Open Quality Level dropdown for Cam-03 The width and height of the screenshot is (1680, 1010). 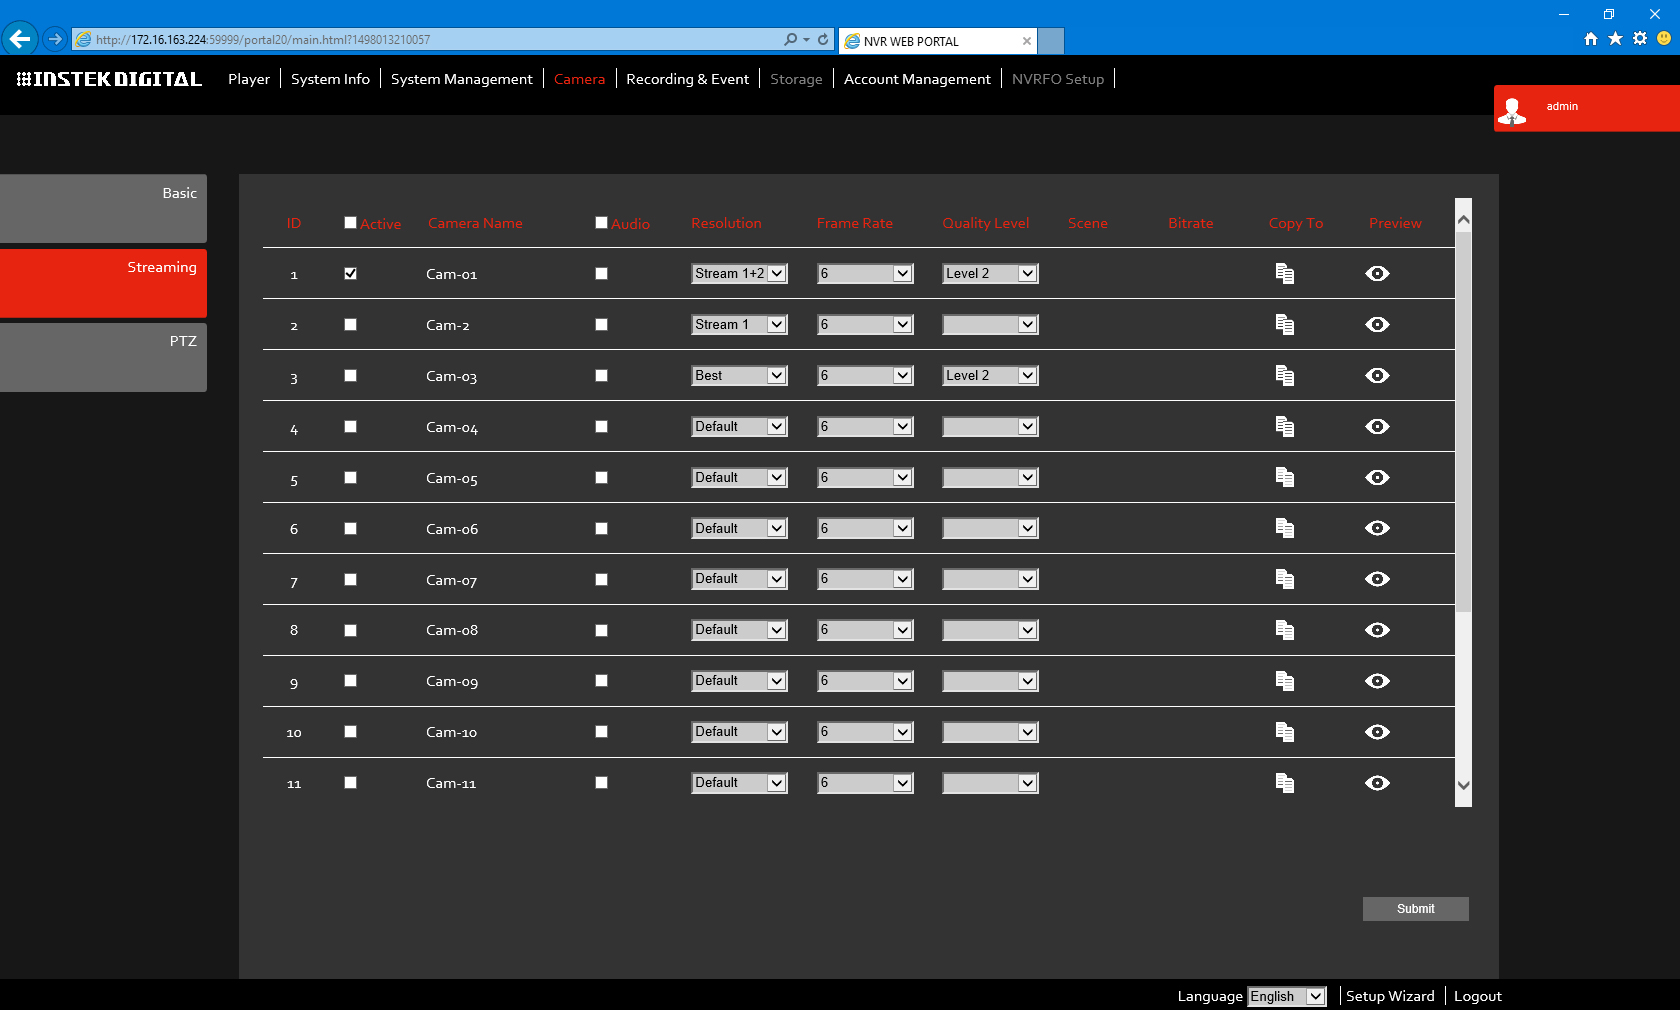coord(990,376)
